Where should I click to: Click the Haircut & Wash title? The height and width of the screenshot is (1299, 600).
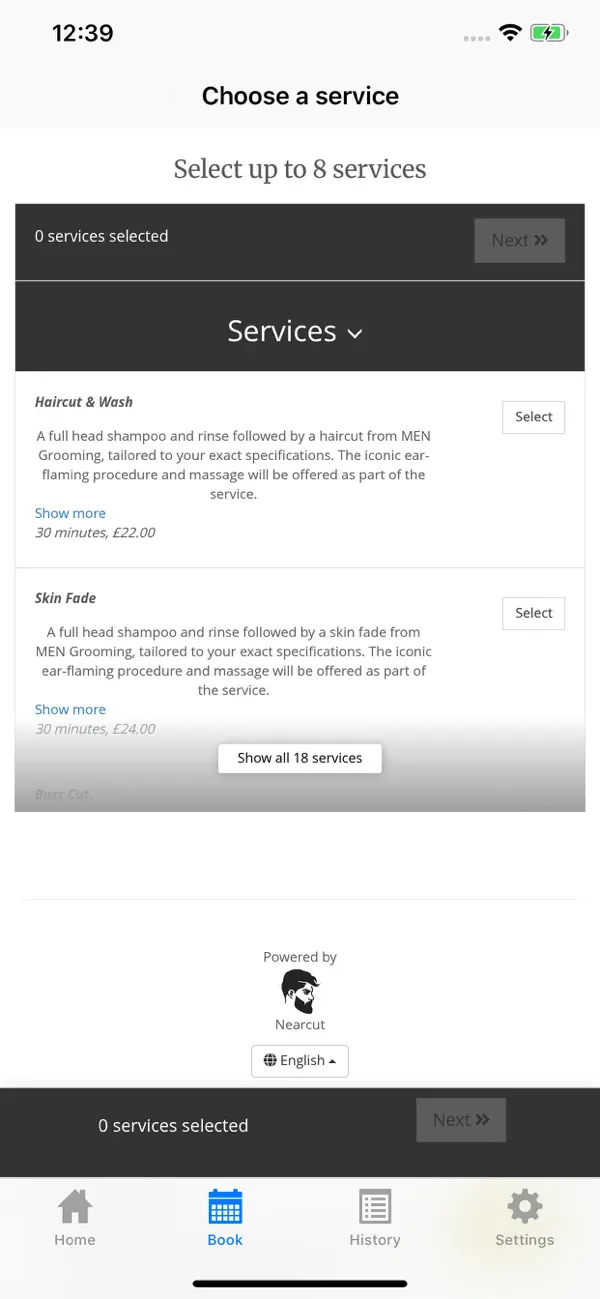tap(84, 402)
